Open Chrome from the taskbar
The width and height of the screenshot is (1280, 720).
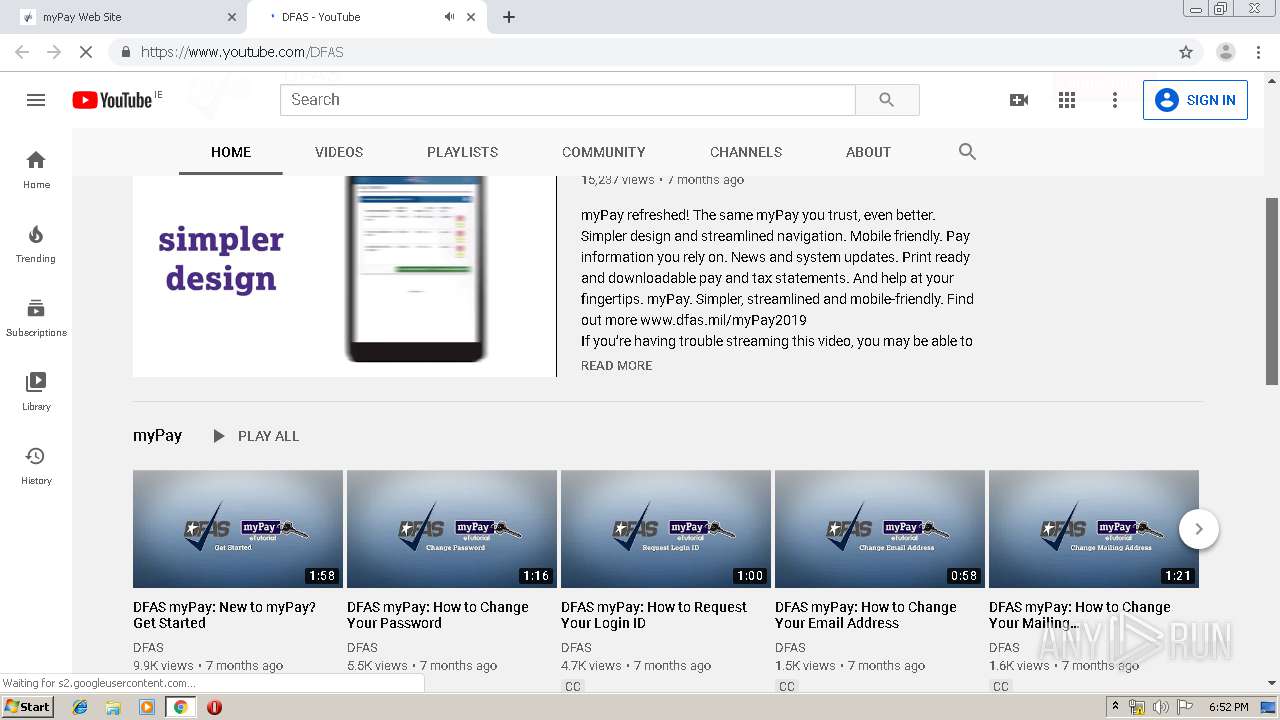coord(180,707)
